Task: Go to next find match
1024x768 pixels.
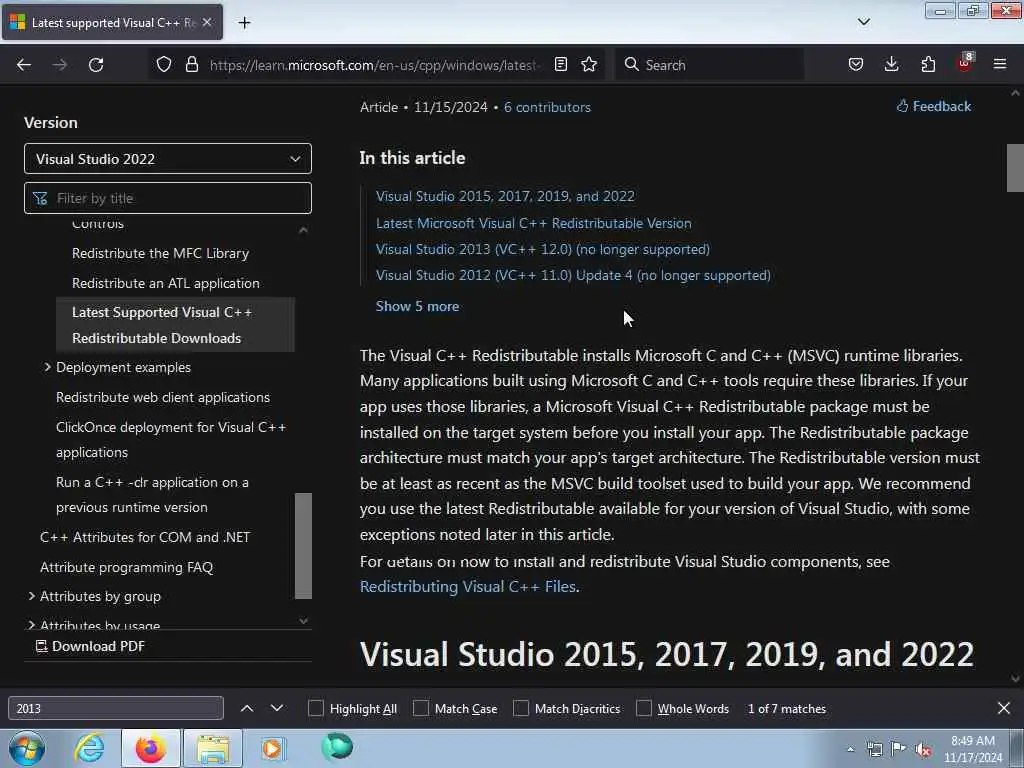Action: pos(277,708)
